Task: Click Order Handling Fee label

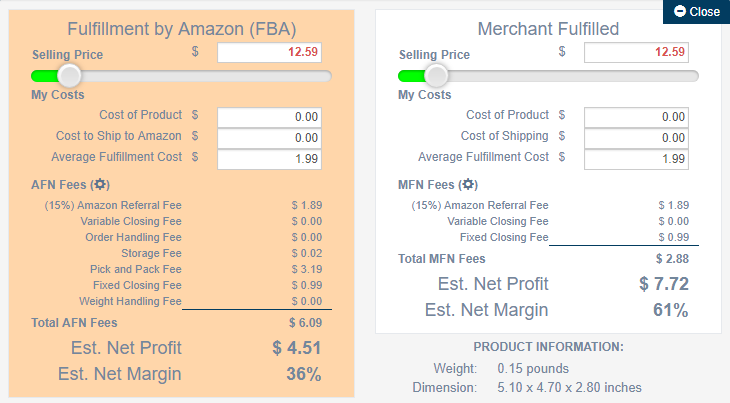Action: [133, 237]
